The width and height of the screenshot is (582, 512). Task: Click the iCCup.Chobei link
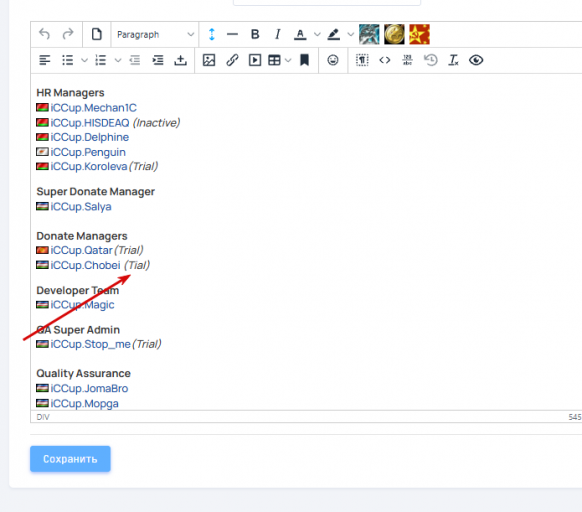coord(85,265)
